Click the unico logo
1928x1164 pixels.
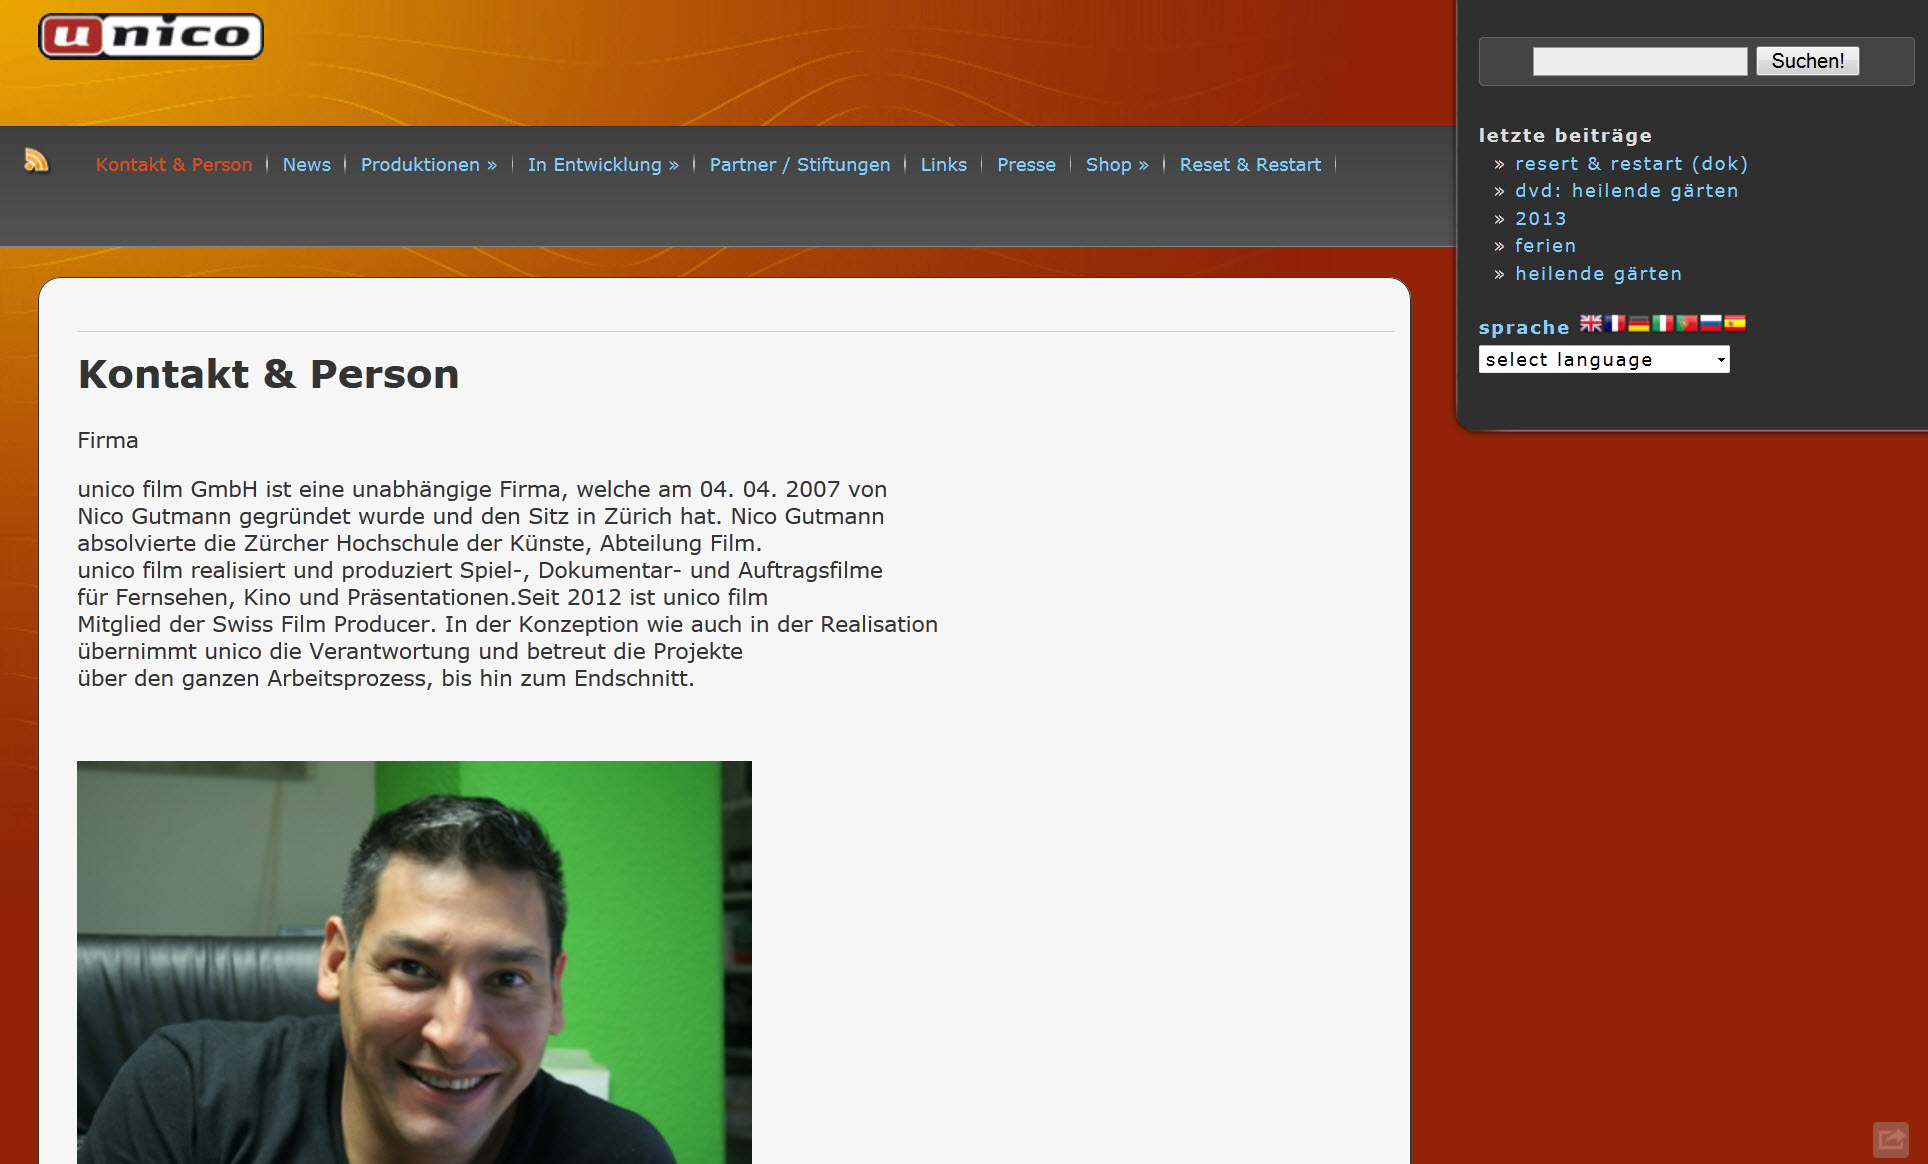151,37
